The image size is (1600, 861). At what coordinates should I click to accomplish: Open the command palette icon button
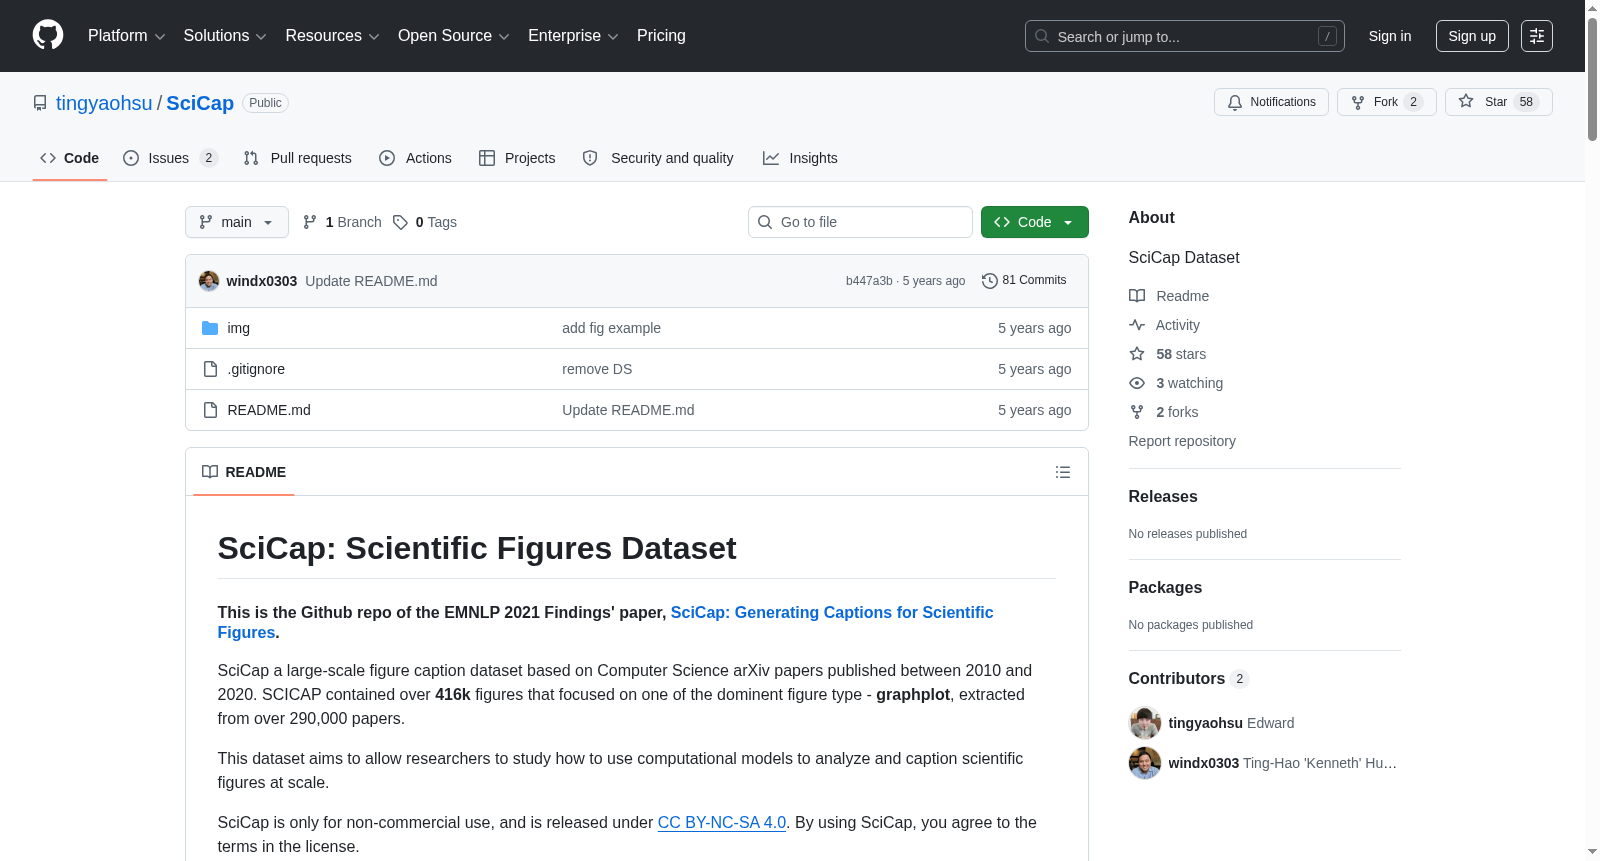(x=1536, y=36)
